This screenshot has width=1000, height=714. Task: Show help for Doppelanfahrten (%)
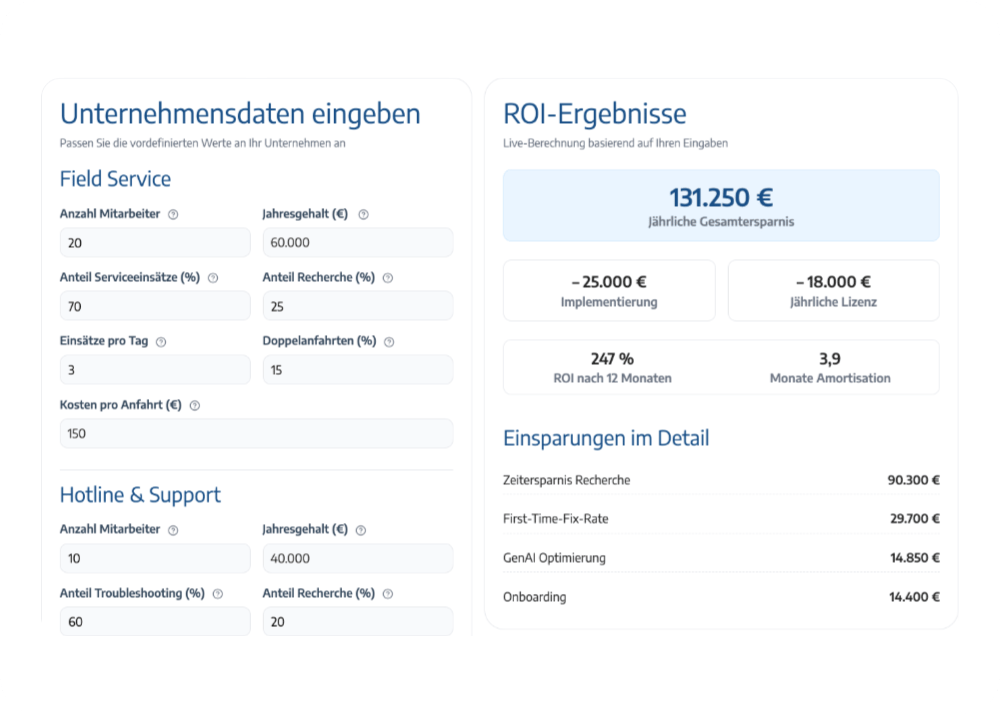point(389,342)
